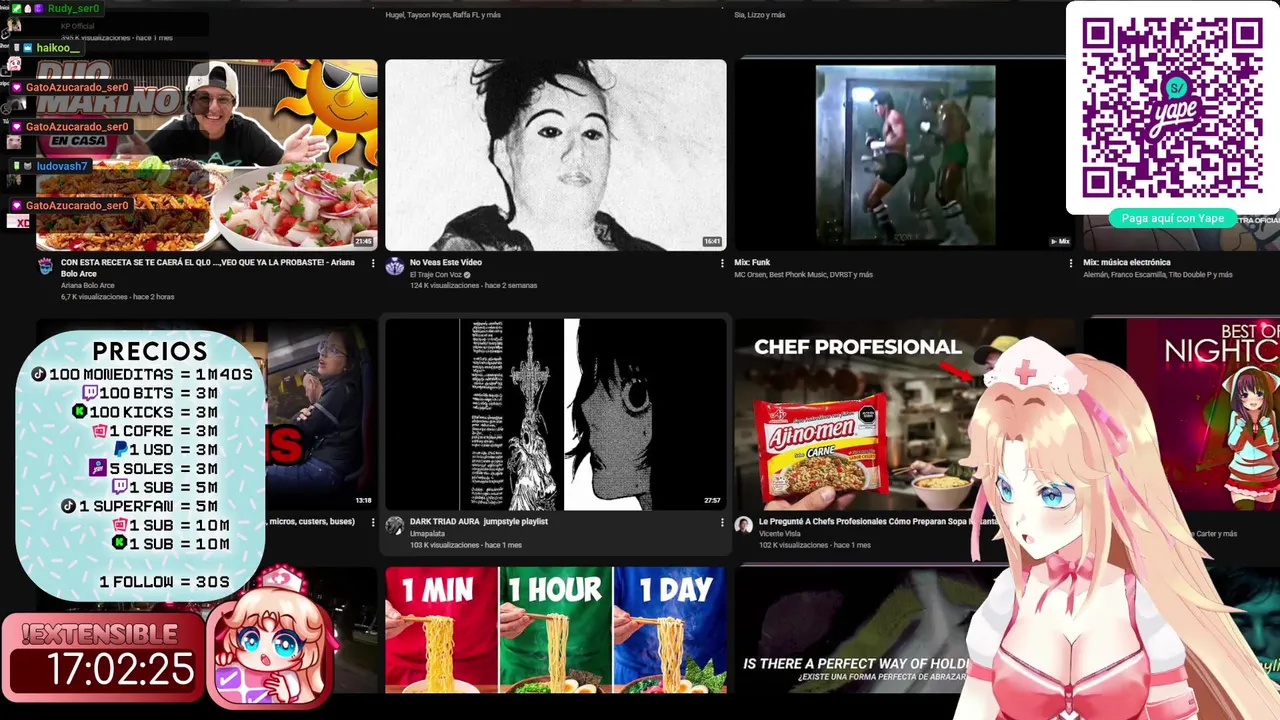Open the No Veas Este Video face thumbnail

click(556, 155)
